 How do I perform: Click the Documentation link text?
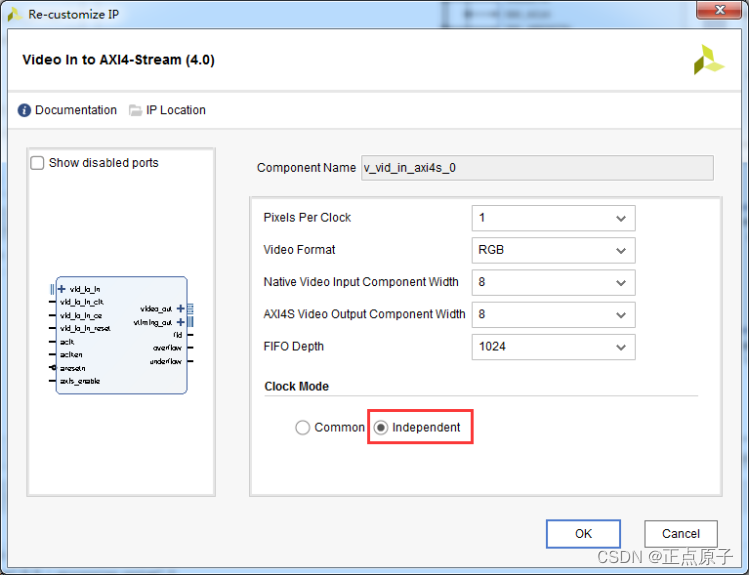coord(76,110)
